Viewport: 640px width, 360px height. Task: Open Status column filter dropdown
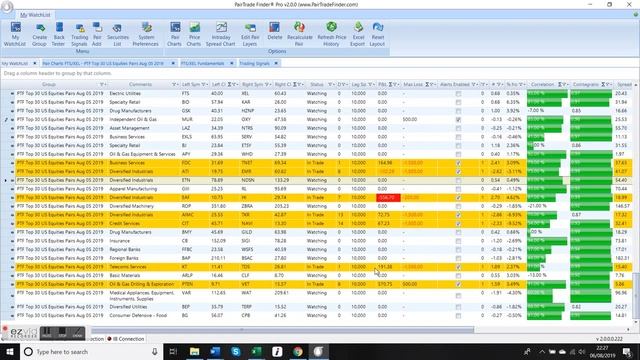[330, 84]
